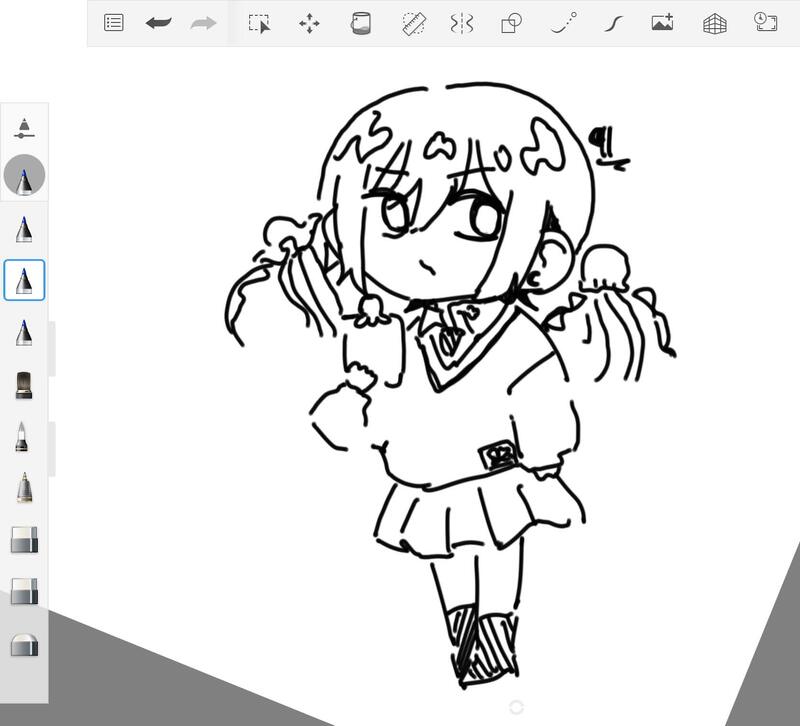
Task: Undo the last stroke
Action: (x=158, y=23)
